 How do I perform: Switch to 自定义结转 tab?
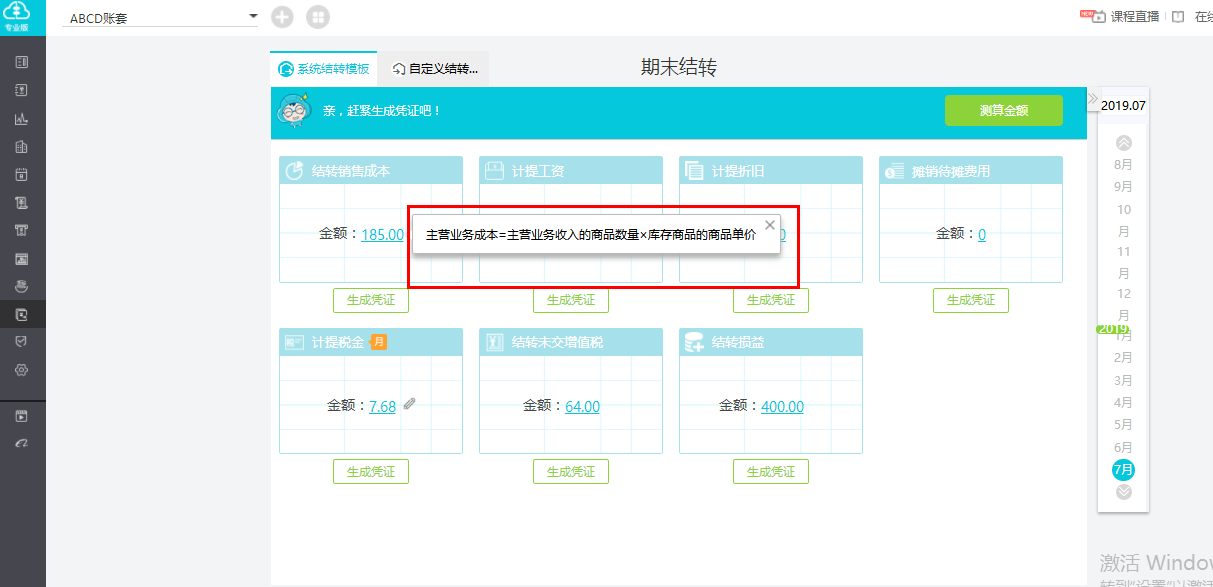(435, 69)
